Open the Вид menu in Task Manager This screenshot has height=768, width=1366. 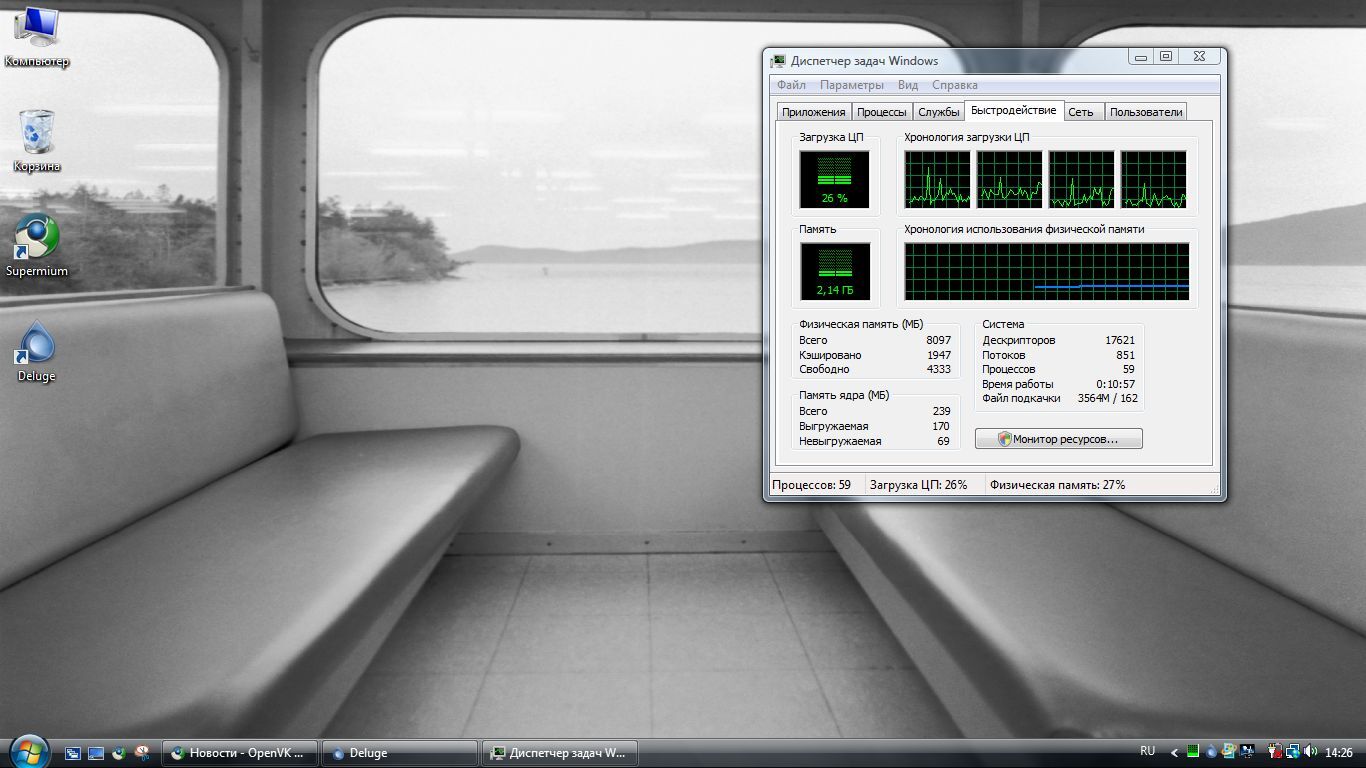[907, 85]
